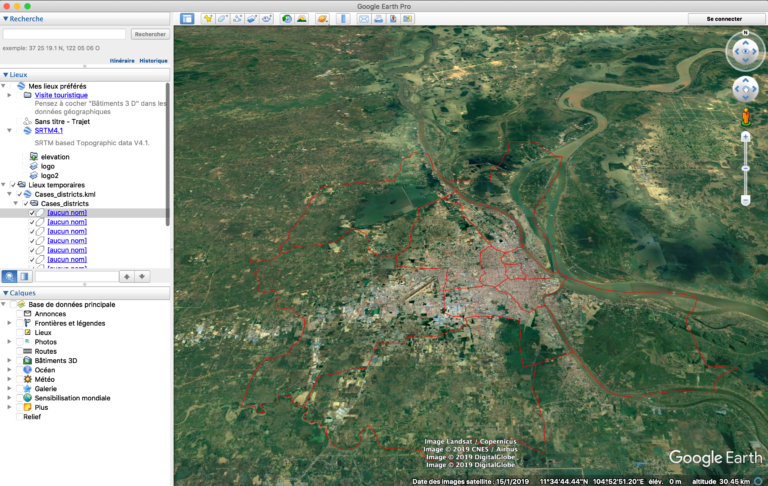768x486 pixels.
Task: Toggle the Lieux temporaires checkbox
Action: pos(13,185)
